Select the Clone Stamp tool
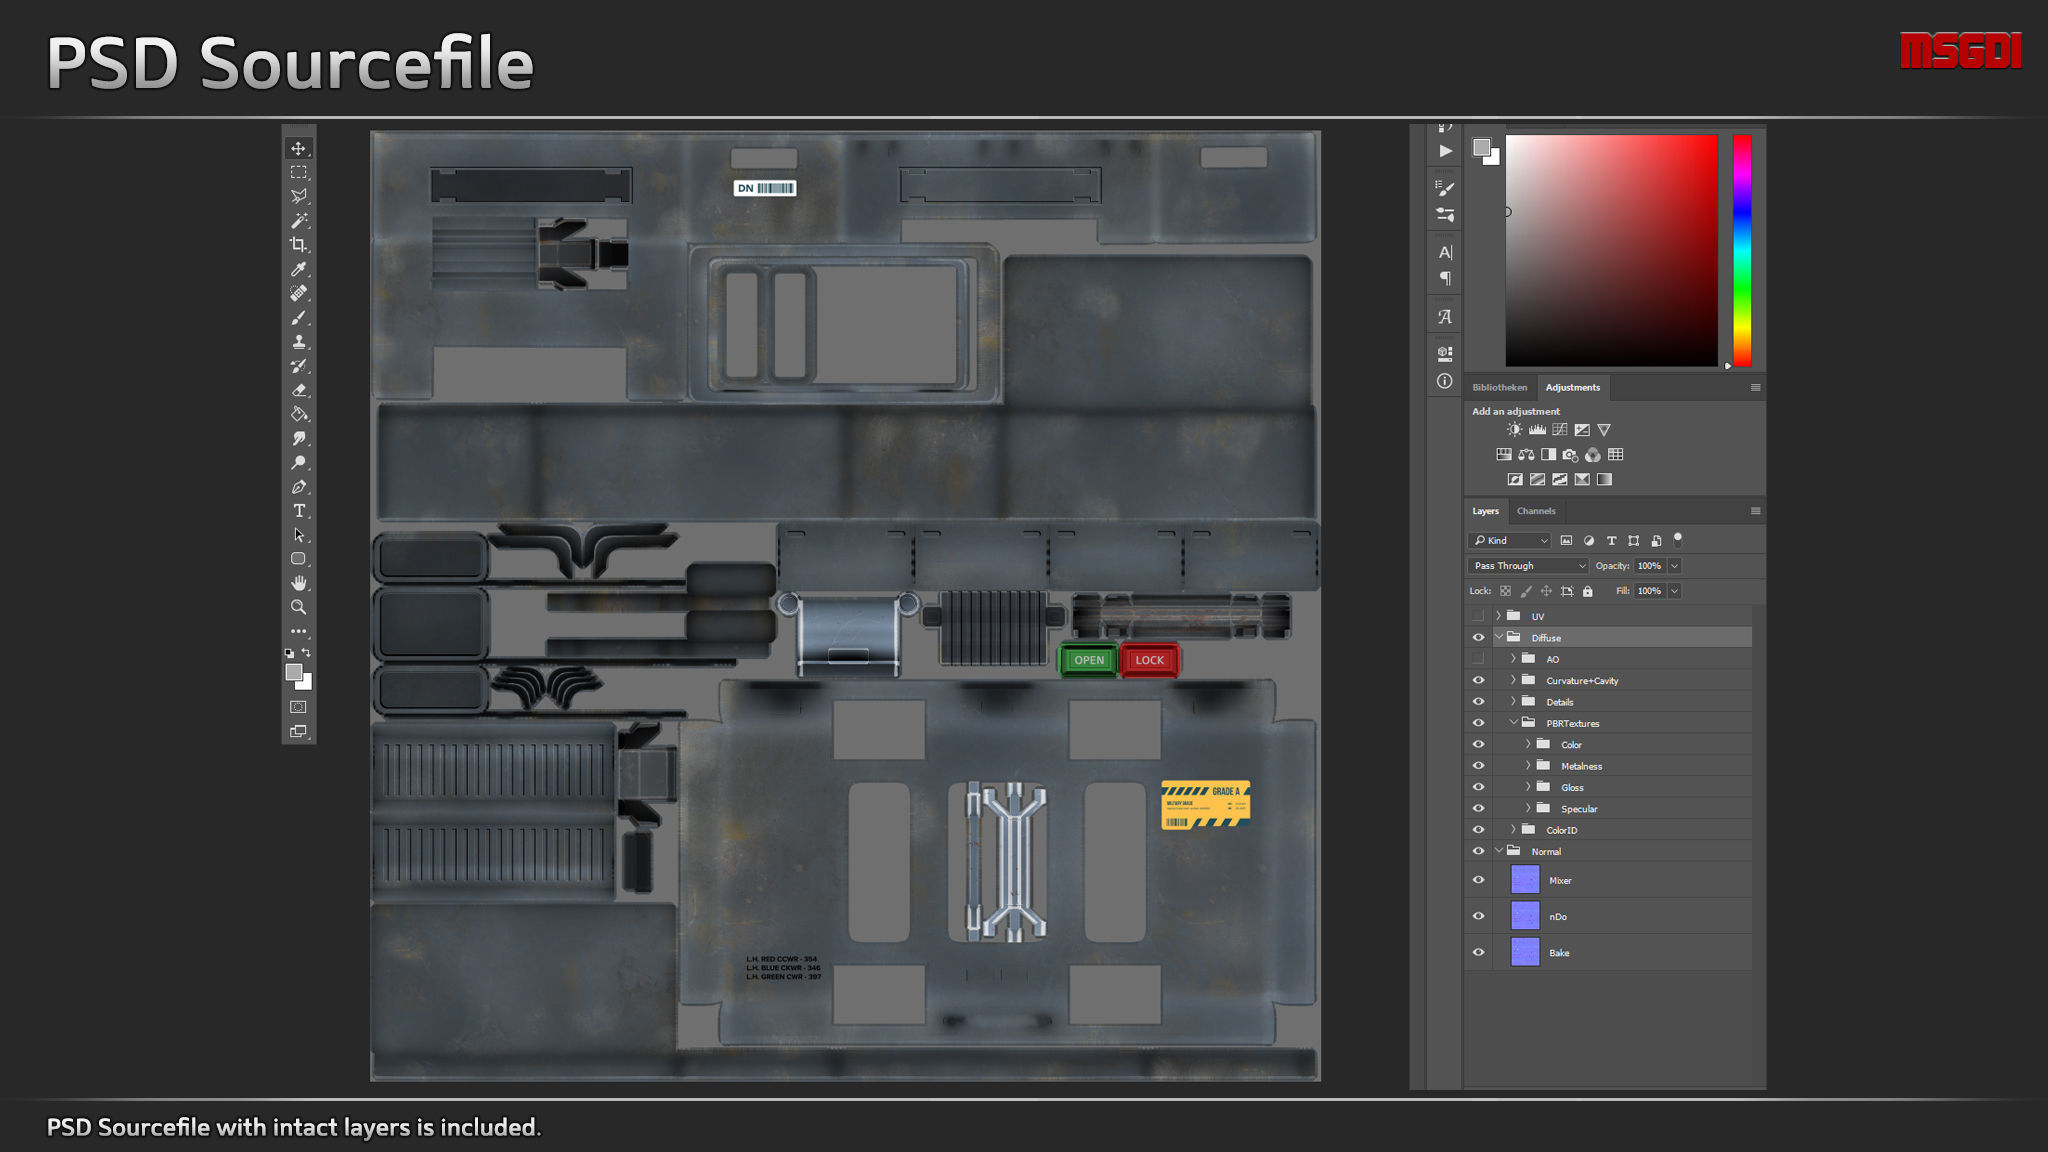Screen dimensions: 2048x1152 coord(298,342)
